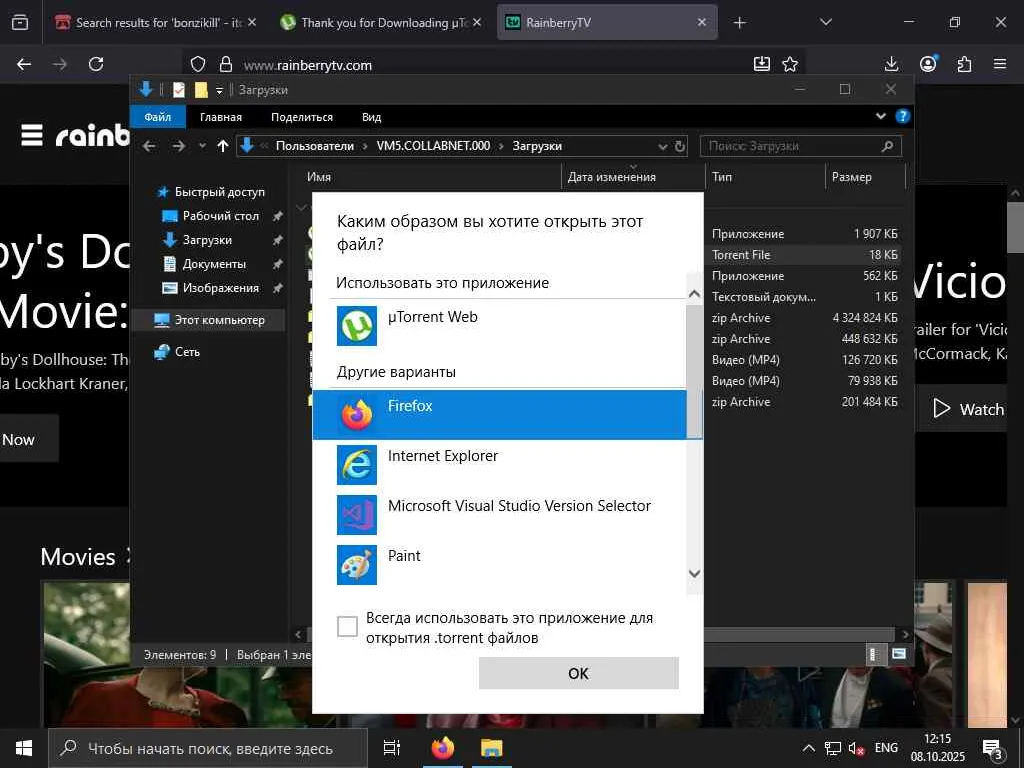
Task: Open the Firefox downloads panel
Action: (x=891, y=64)
